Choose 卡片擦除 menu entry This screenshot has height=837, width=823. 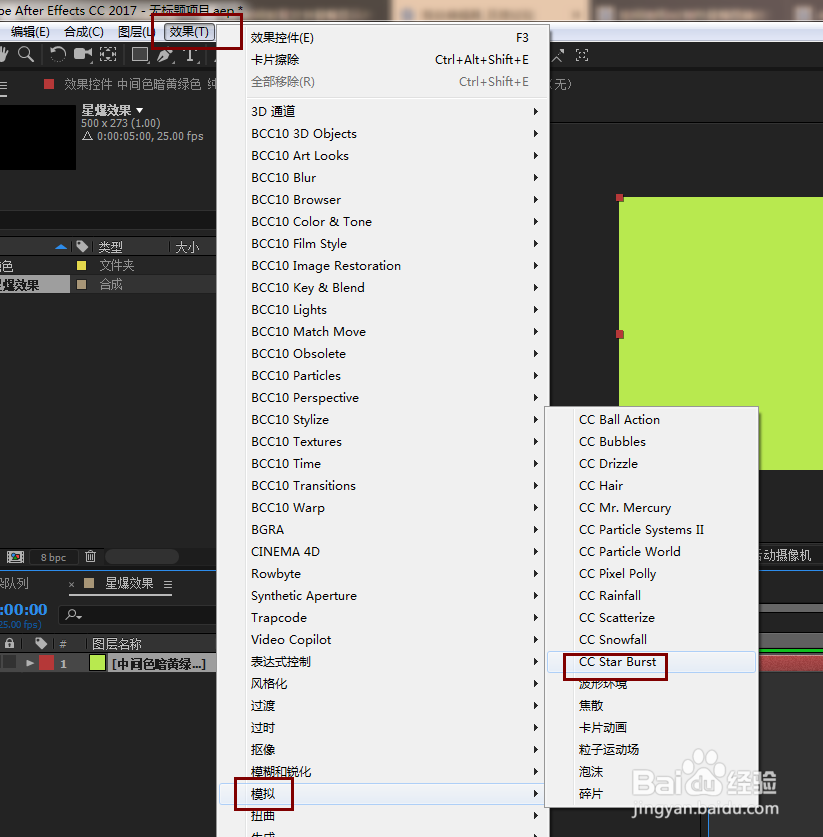[x=384, y=60]
